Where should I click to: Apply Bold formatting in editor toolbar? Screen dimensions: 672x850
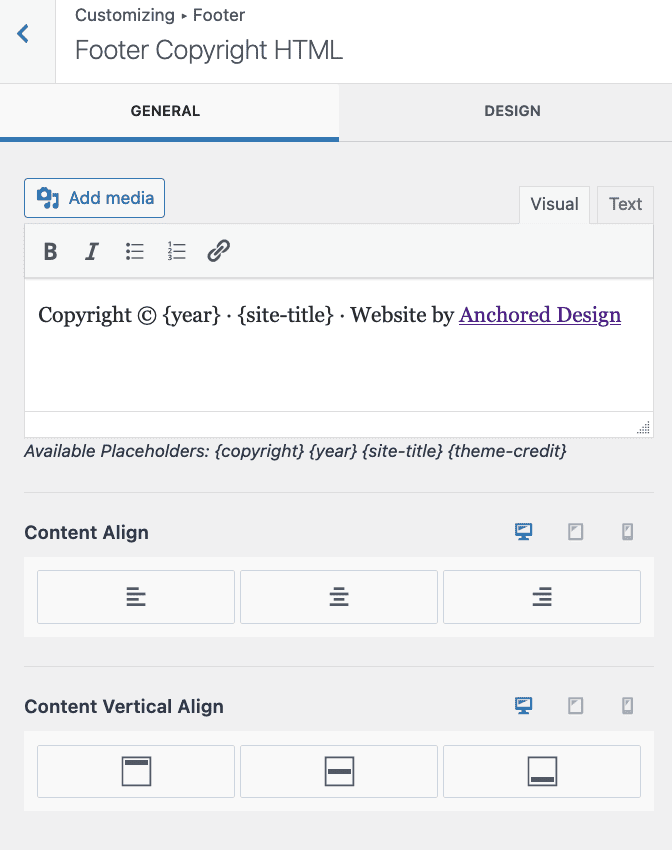point(50,252)
